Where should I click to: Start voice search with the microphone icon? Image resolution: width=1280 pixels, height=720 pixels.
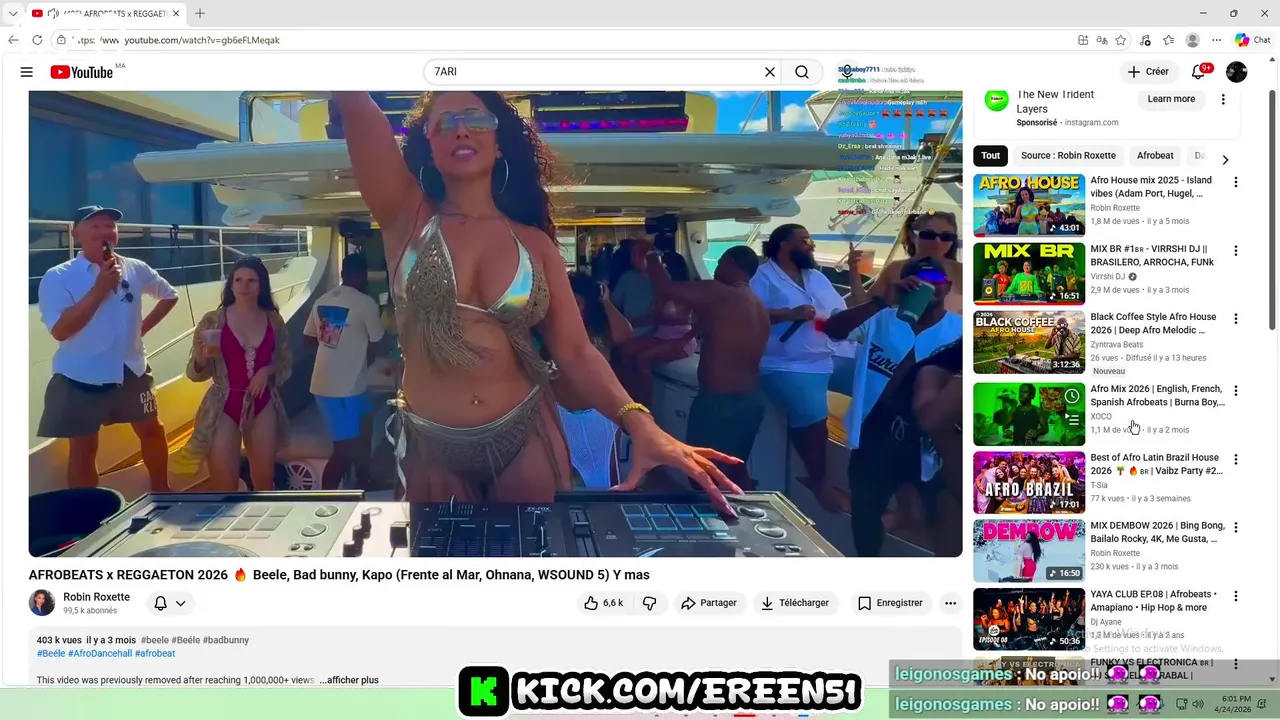click(846, 72)
